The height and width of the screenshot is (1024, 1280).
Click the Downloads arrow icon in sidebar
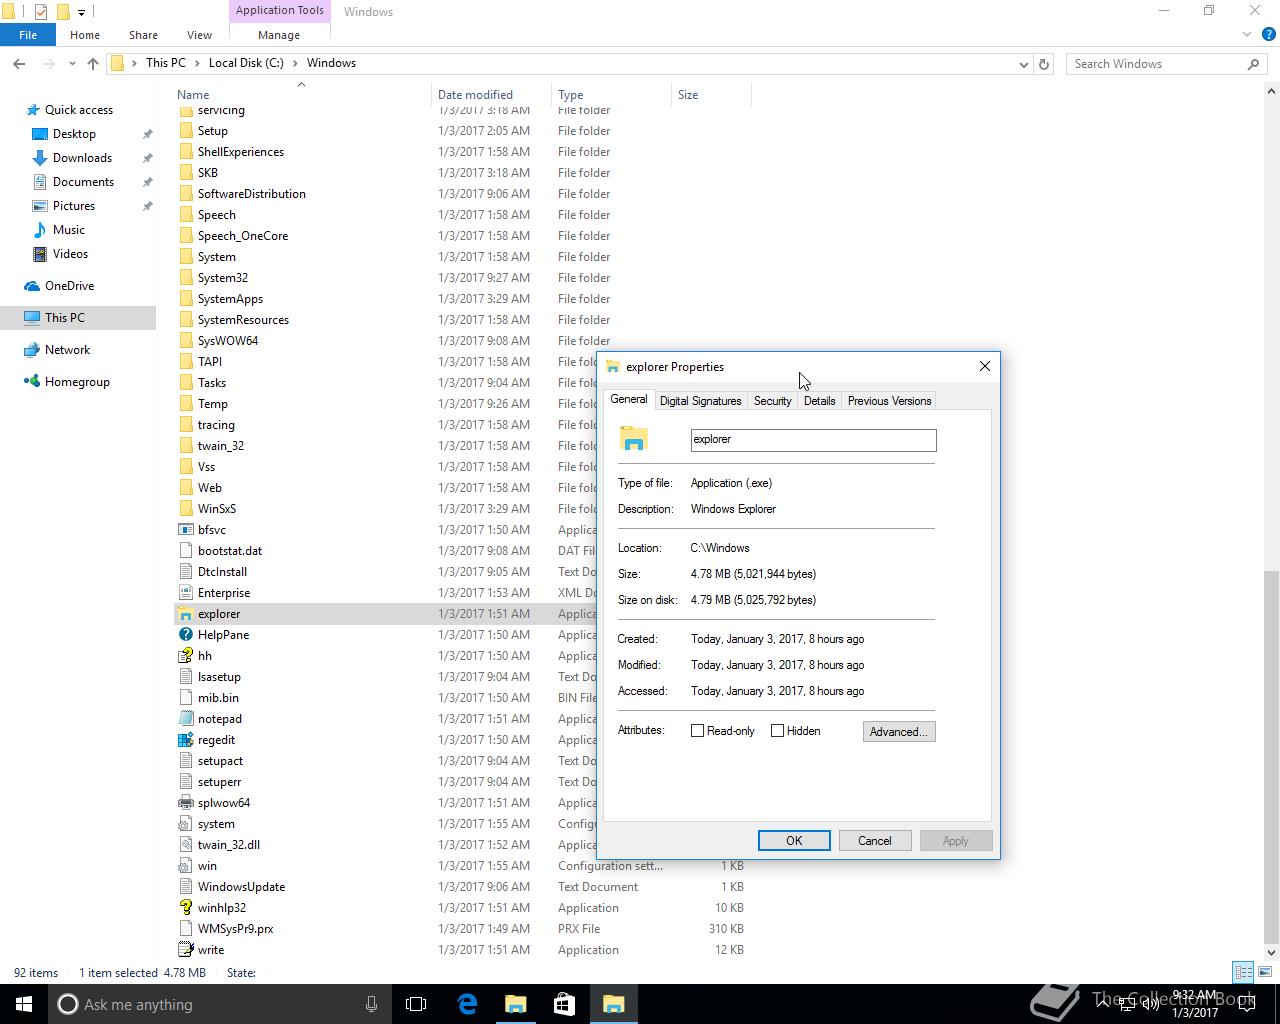[x=40, y=158]
